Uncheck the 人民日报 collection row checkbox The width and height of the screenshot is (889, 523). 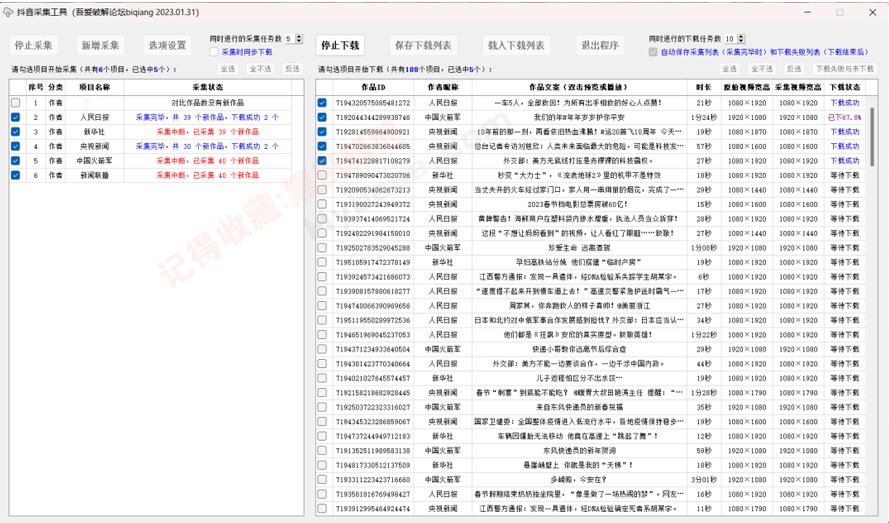tap(15, 117)
